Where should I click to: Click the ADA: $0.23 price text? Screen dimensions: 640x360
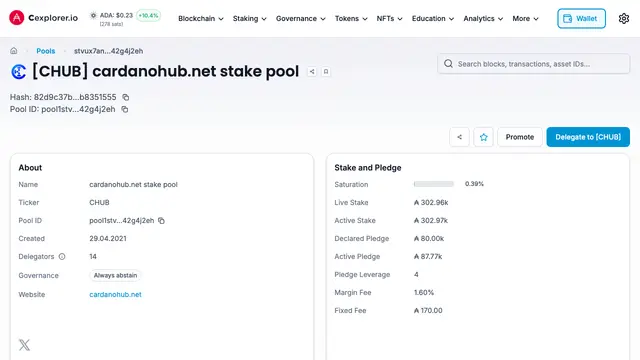(116, 16)
